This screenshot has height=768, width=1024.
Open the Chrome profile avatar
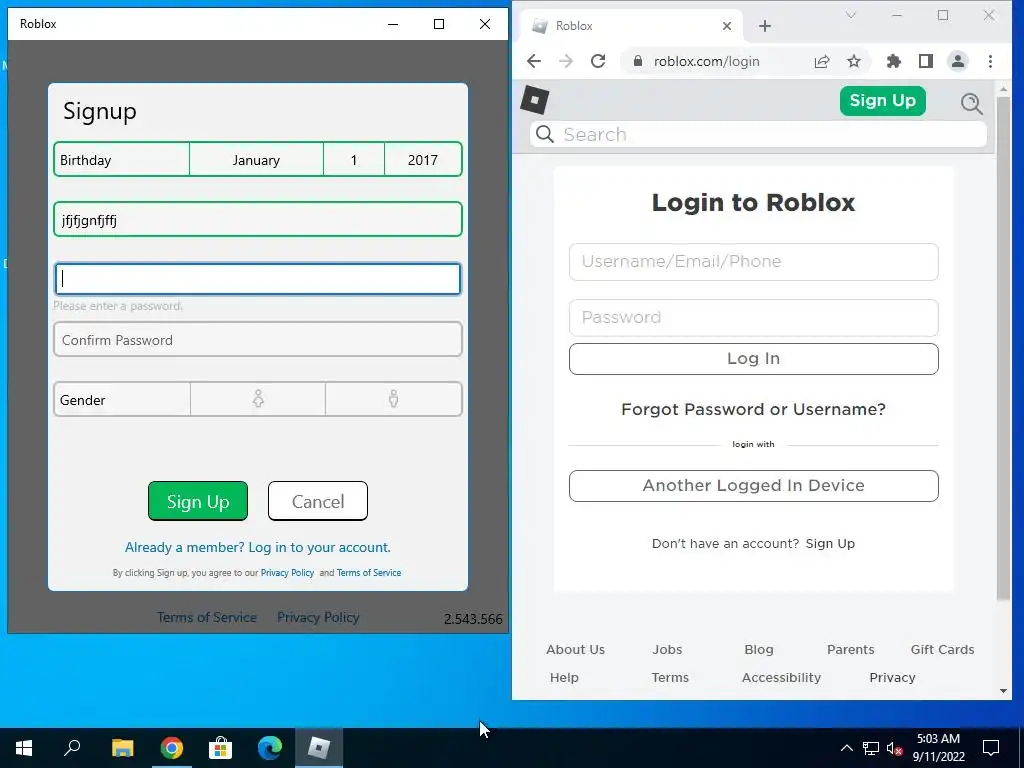tap(957, 61)
